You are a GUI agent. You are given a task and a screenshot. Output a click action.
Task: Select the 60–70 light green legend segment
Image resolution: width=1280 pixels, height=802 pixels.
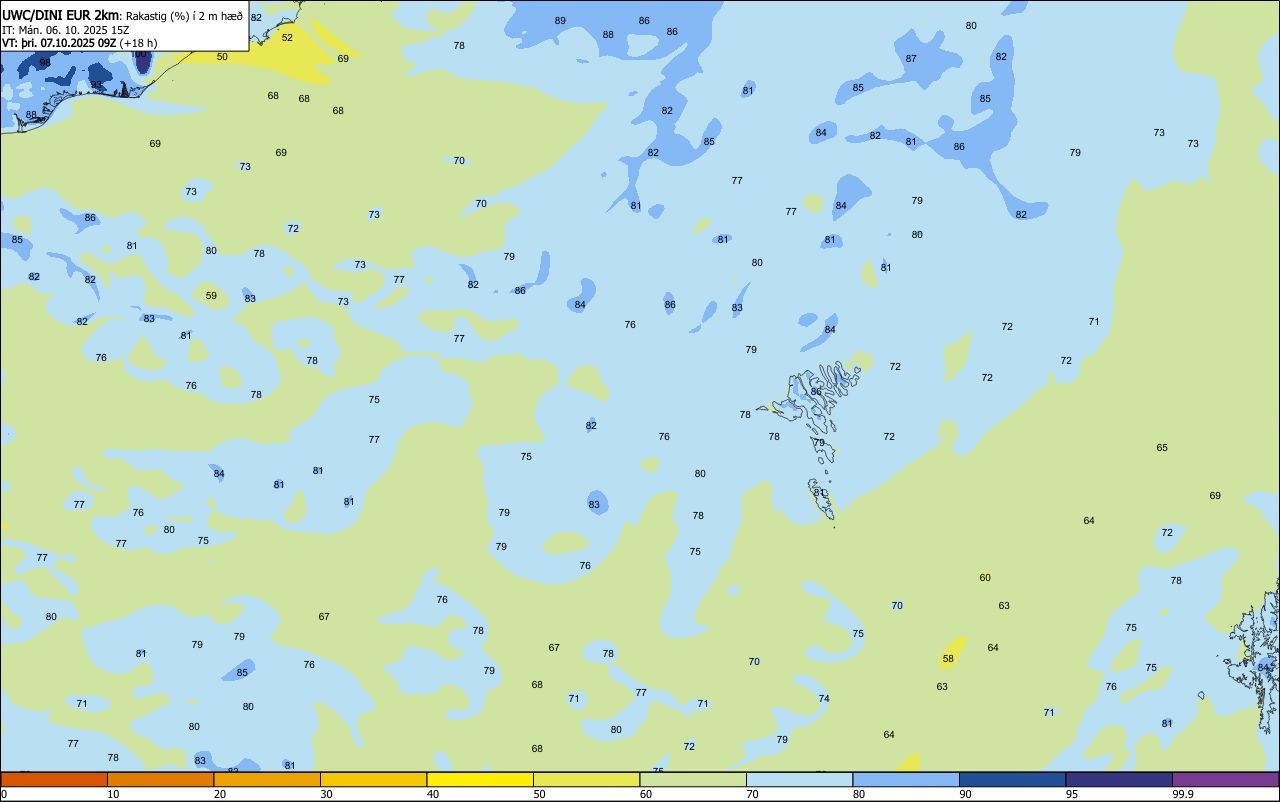pos(693,779)
